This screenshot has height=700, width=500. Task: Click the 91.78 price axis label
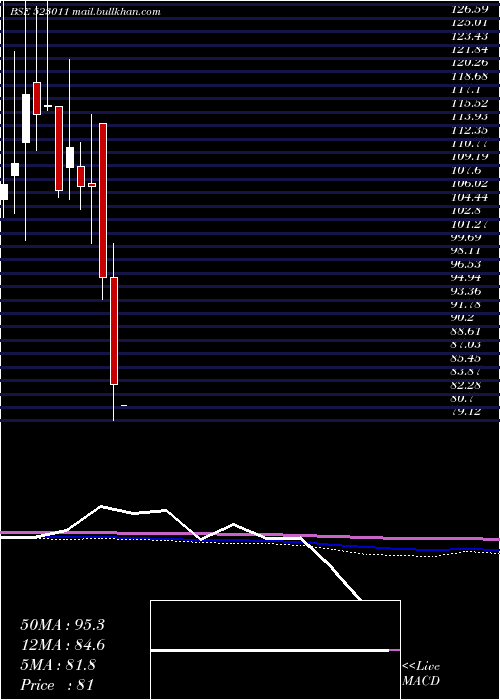(x=468, y=304)
